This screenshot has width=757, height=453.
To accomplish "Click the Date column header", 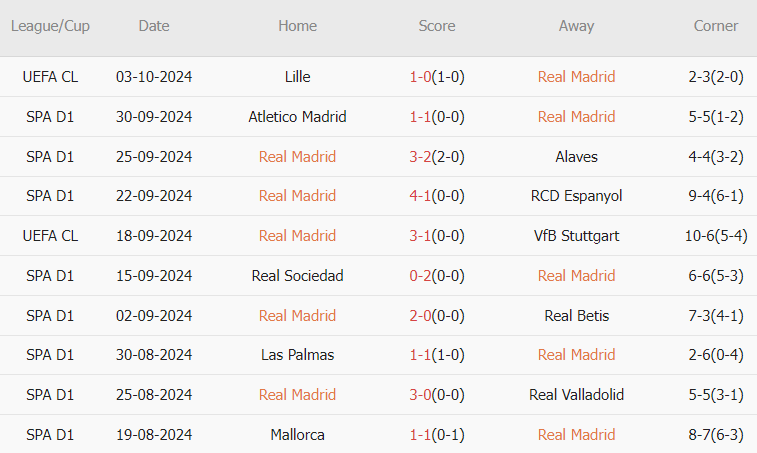I will [x=154, y=26].
